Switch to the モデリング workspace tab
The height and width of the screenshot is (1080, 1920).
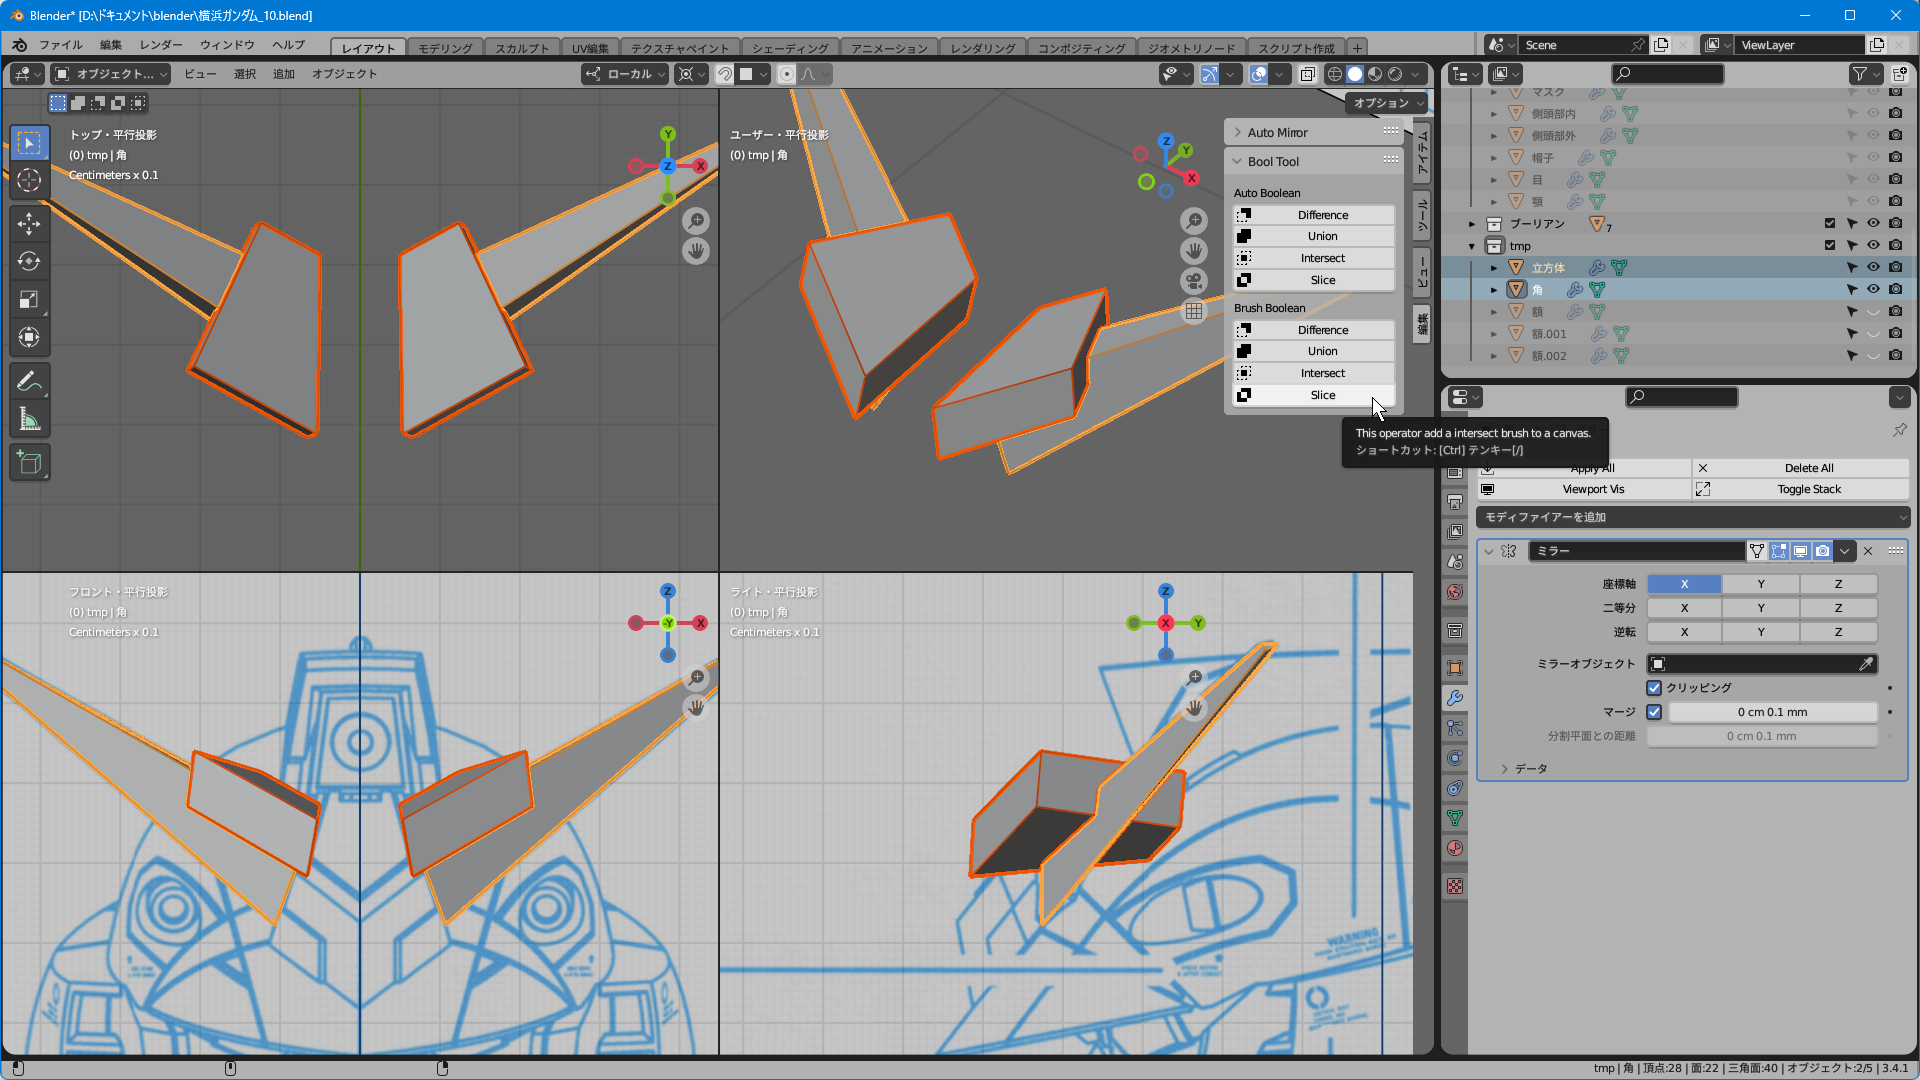pos(445,48)
